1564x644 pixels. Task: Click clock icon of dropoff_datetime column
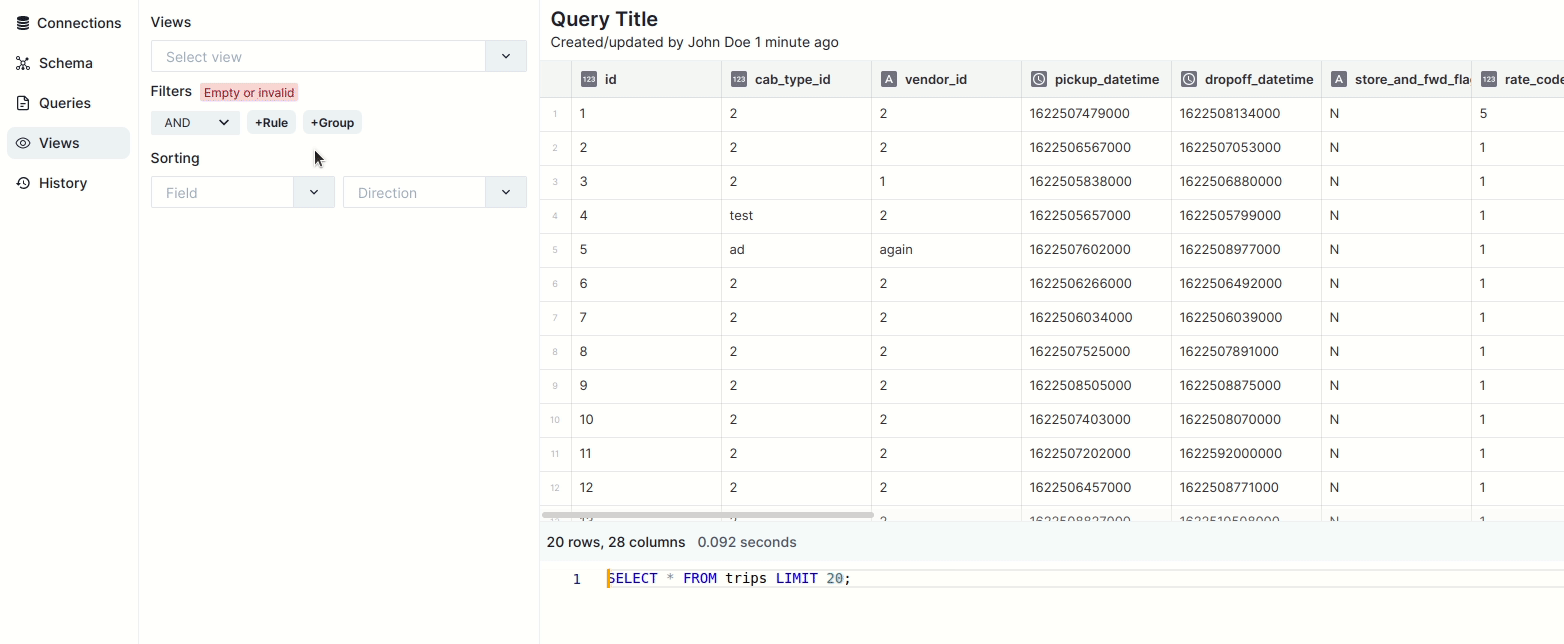tap(1189, 79)
